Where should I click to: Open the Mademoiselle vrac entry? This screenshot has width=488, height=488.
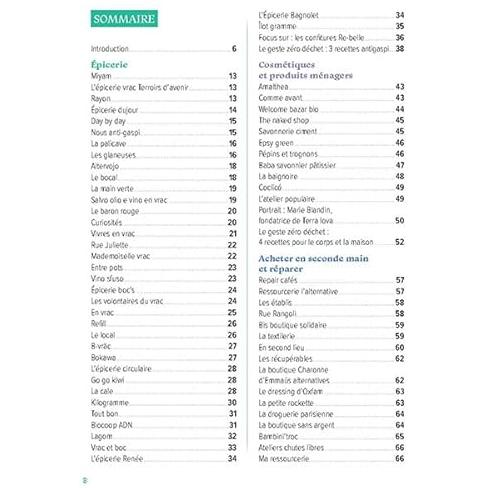(x=164, y=256)
